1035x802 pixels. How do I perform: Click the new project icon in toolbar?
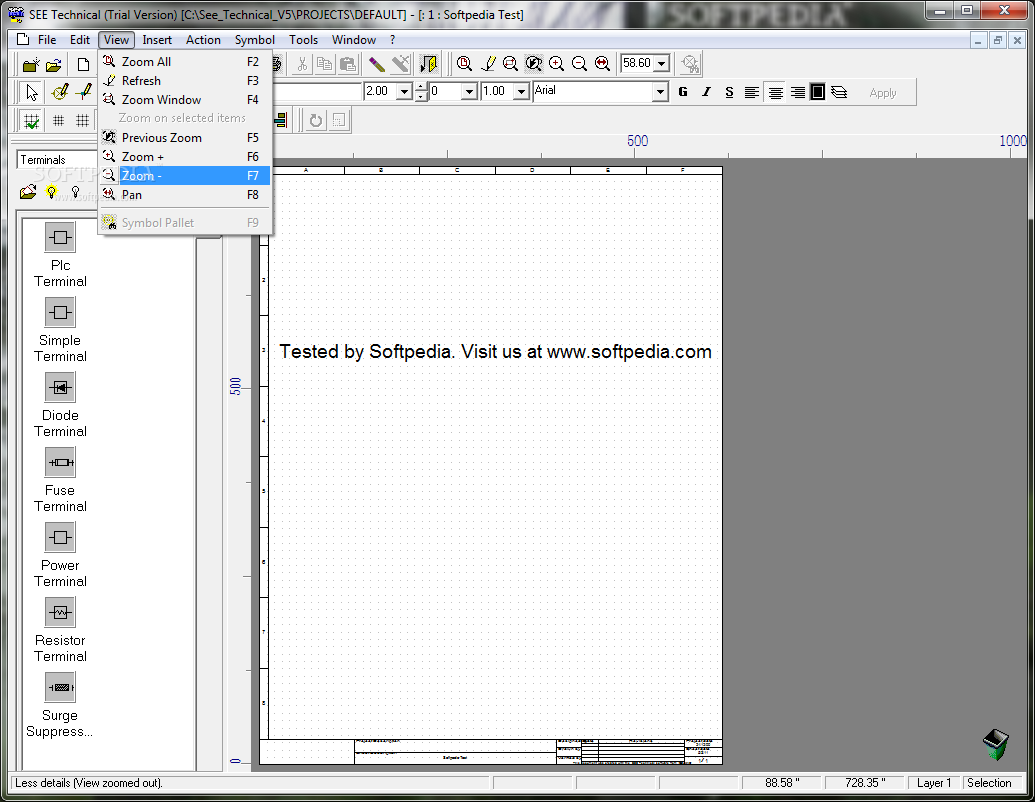point(31,65)
